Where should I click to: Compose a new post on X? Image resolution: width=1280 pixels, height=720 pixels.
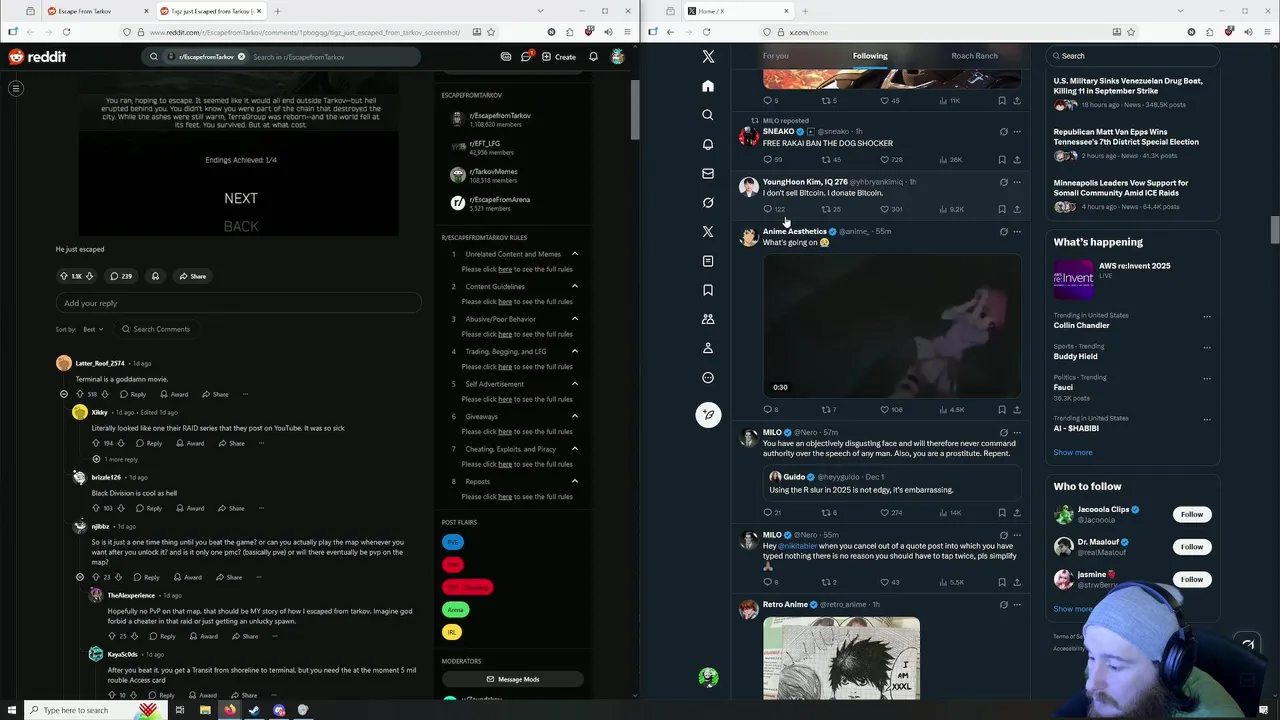(708, 414)
